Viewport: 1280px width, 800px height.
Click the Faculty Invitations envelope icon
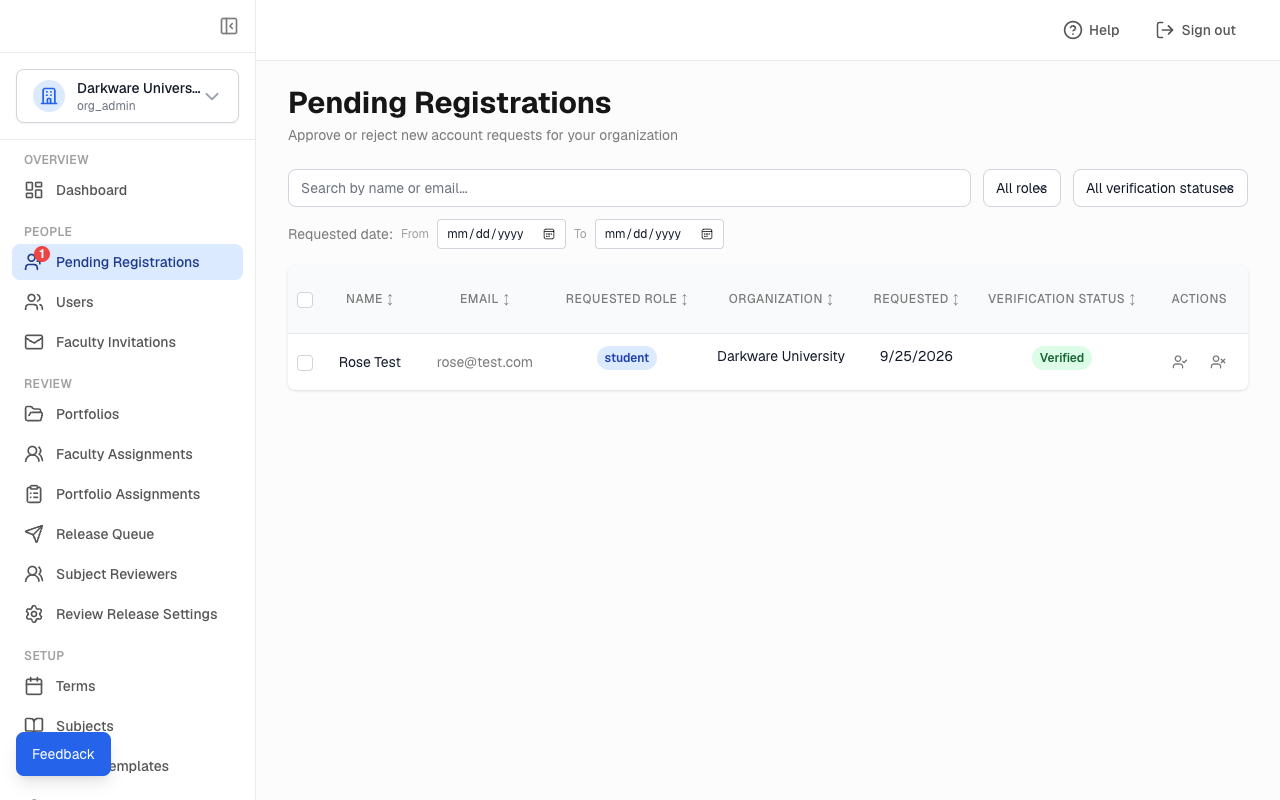pos(34,342)
